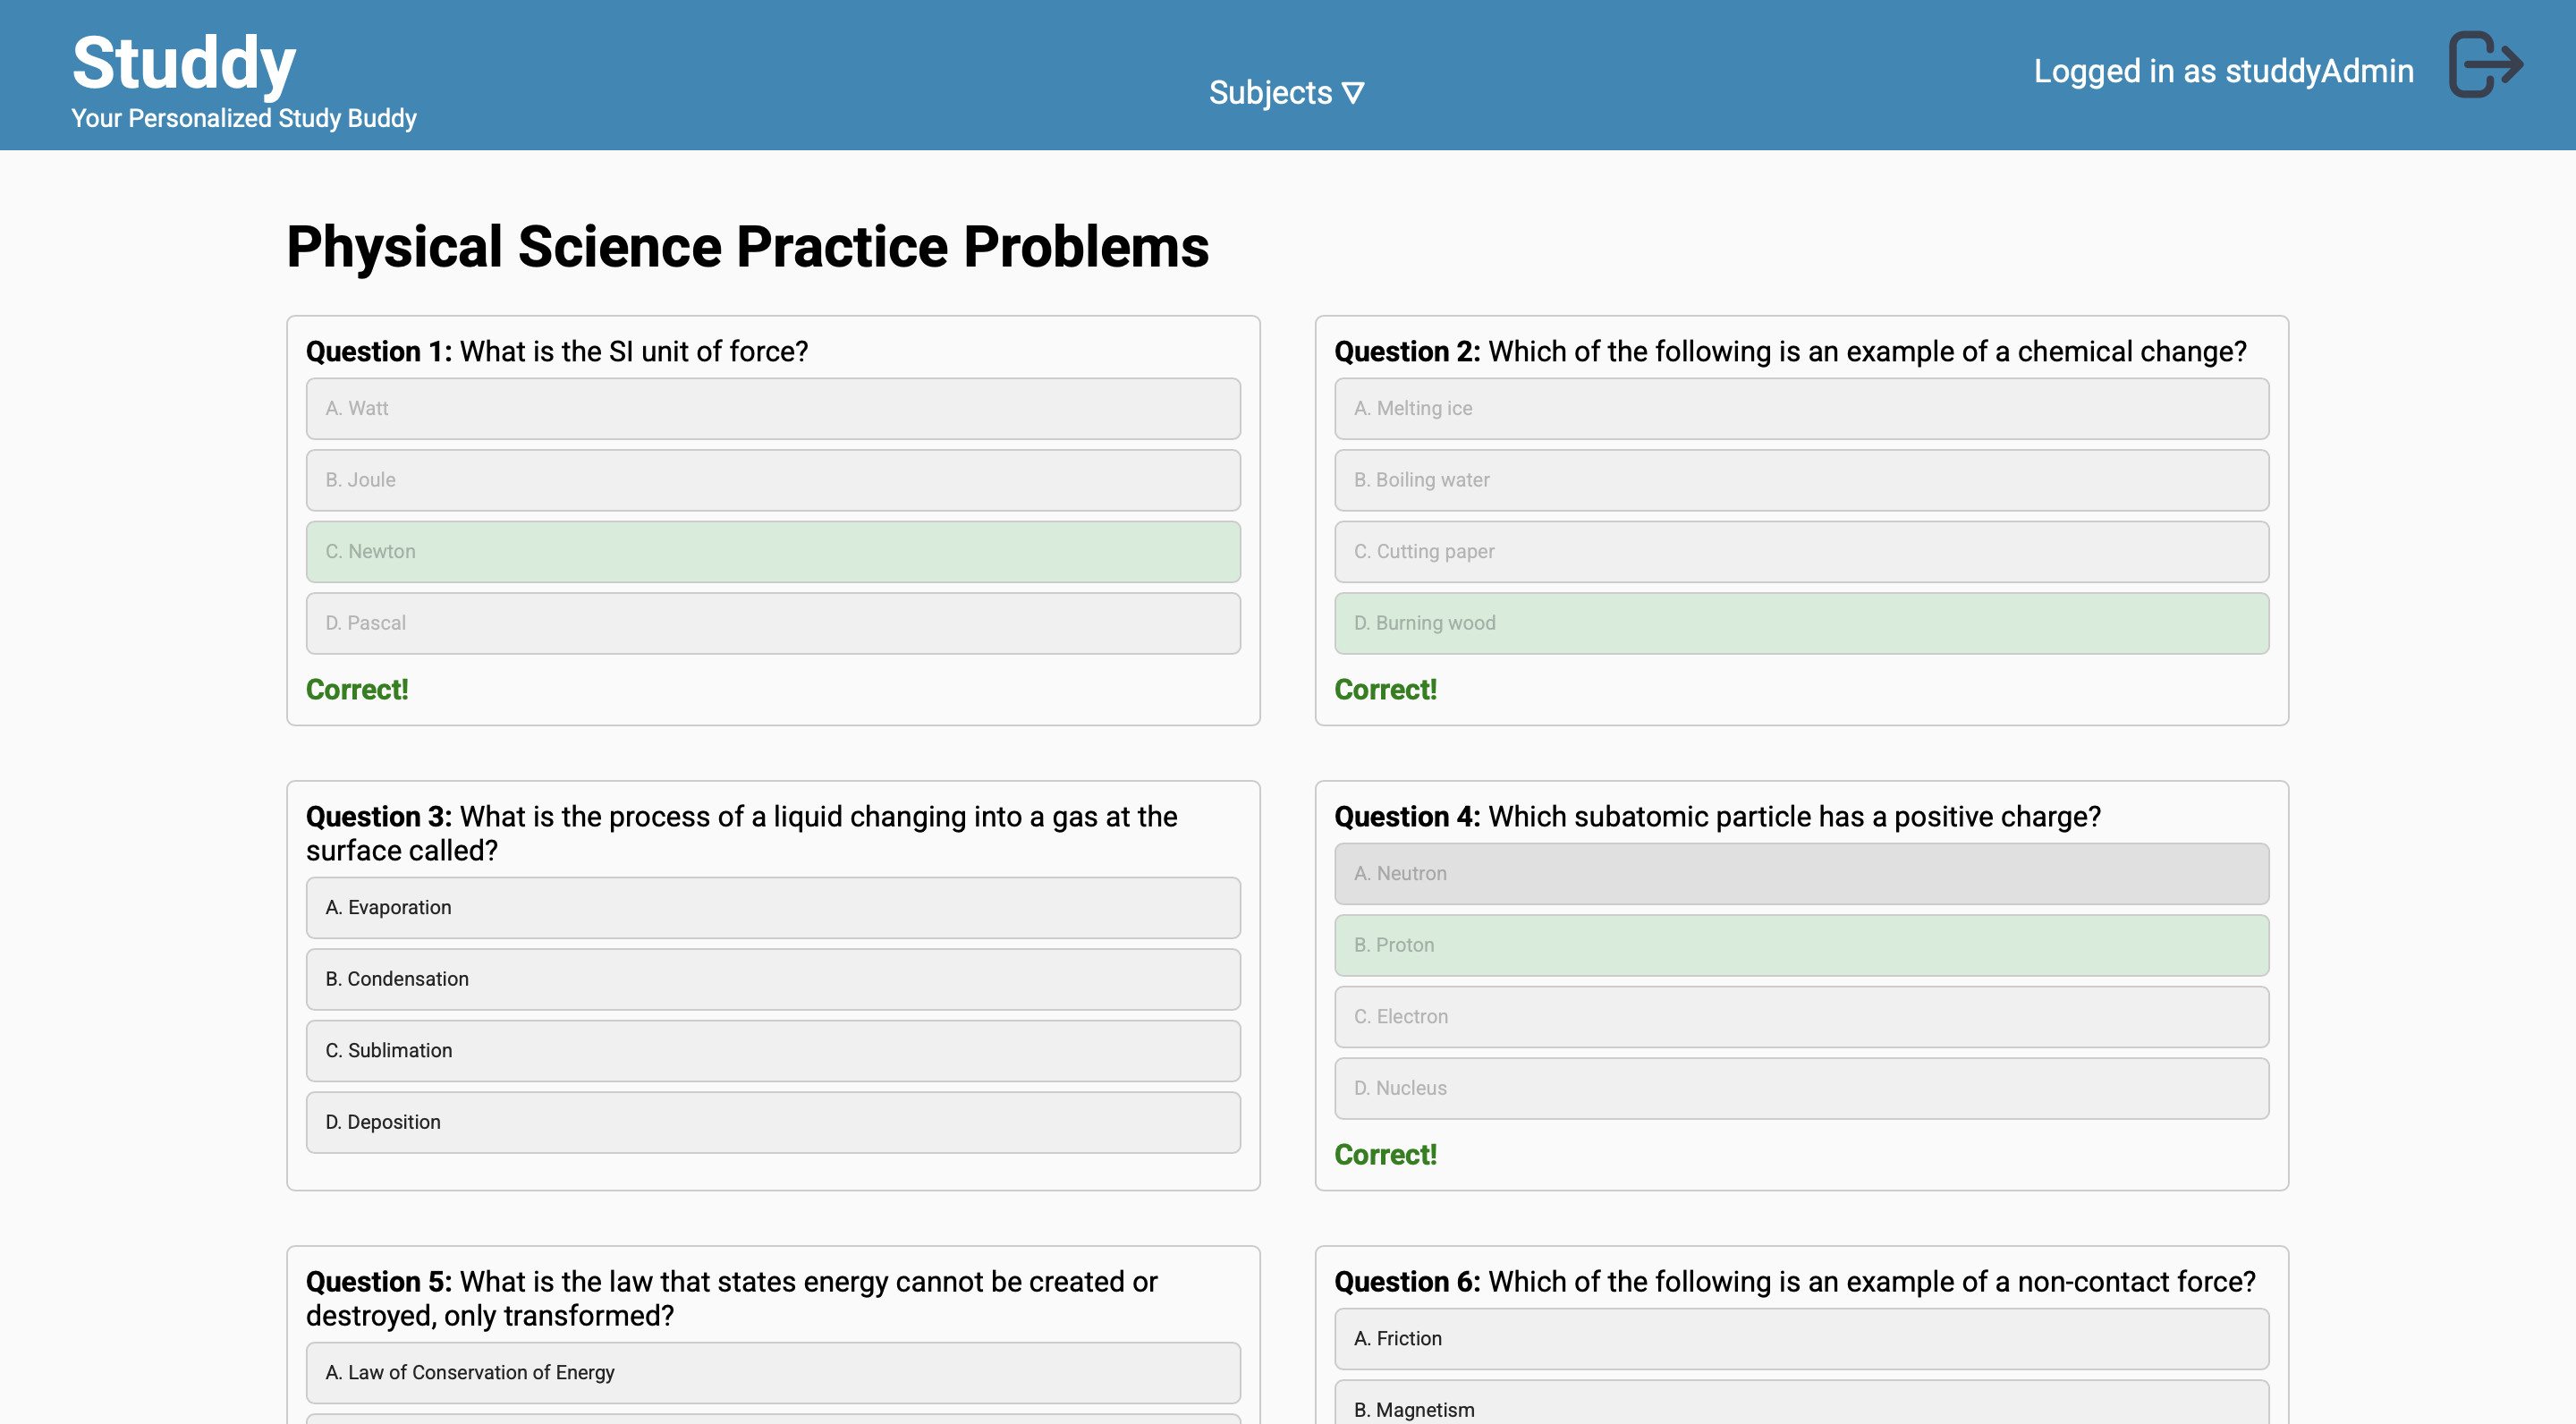Select answer A. Friction for Question 6

tap(1801, 1338)
